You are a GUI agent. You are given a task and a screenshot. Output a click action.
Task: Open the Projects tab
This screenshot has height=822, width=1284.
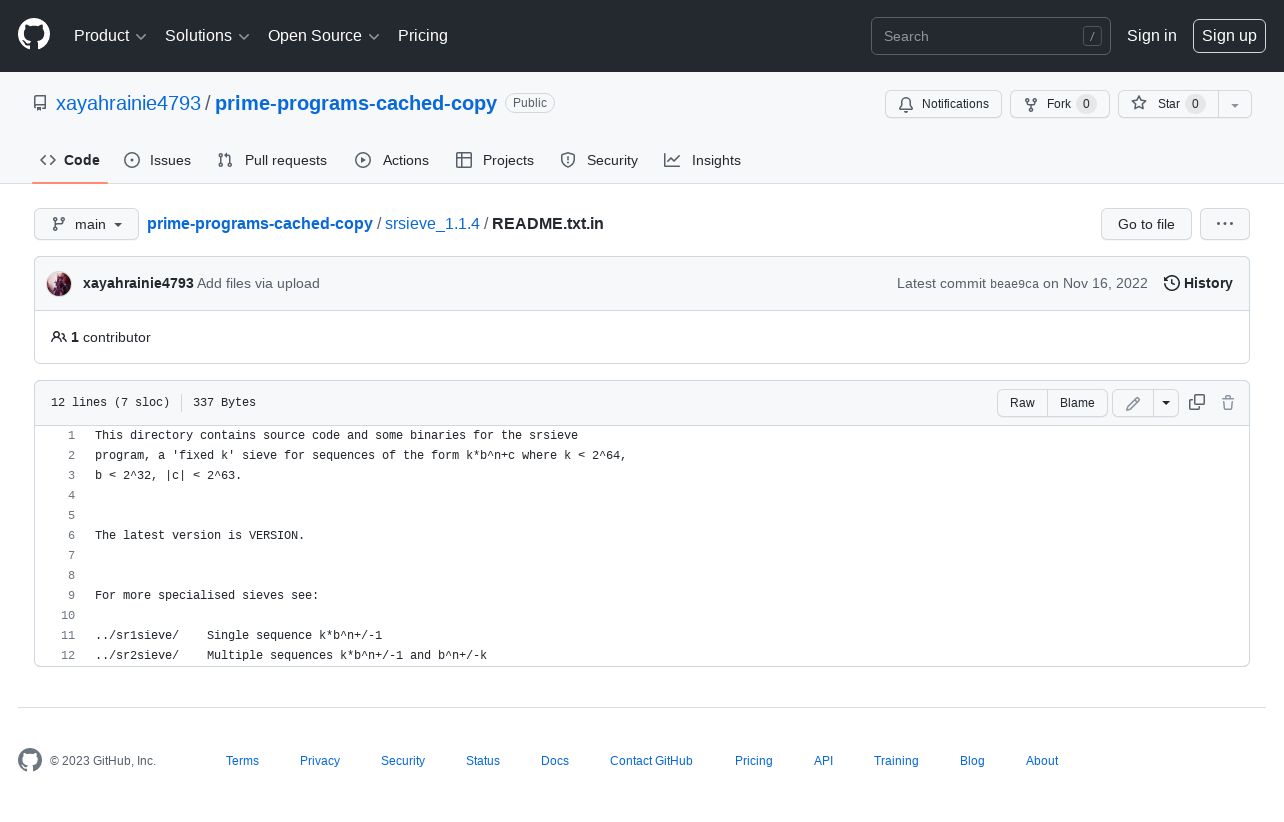(495, 160)
